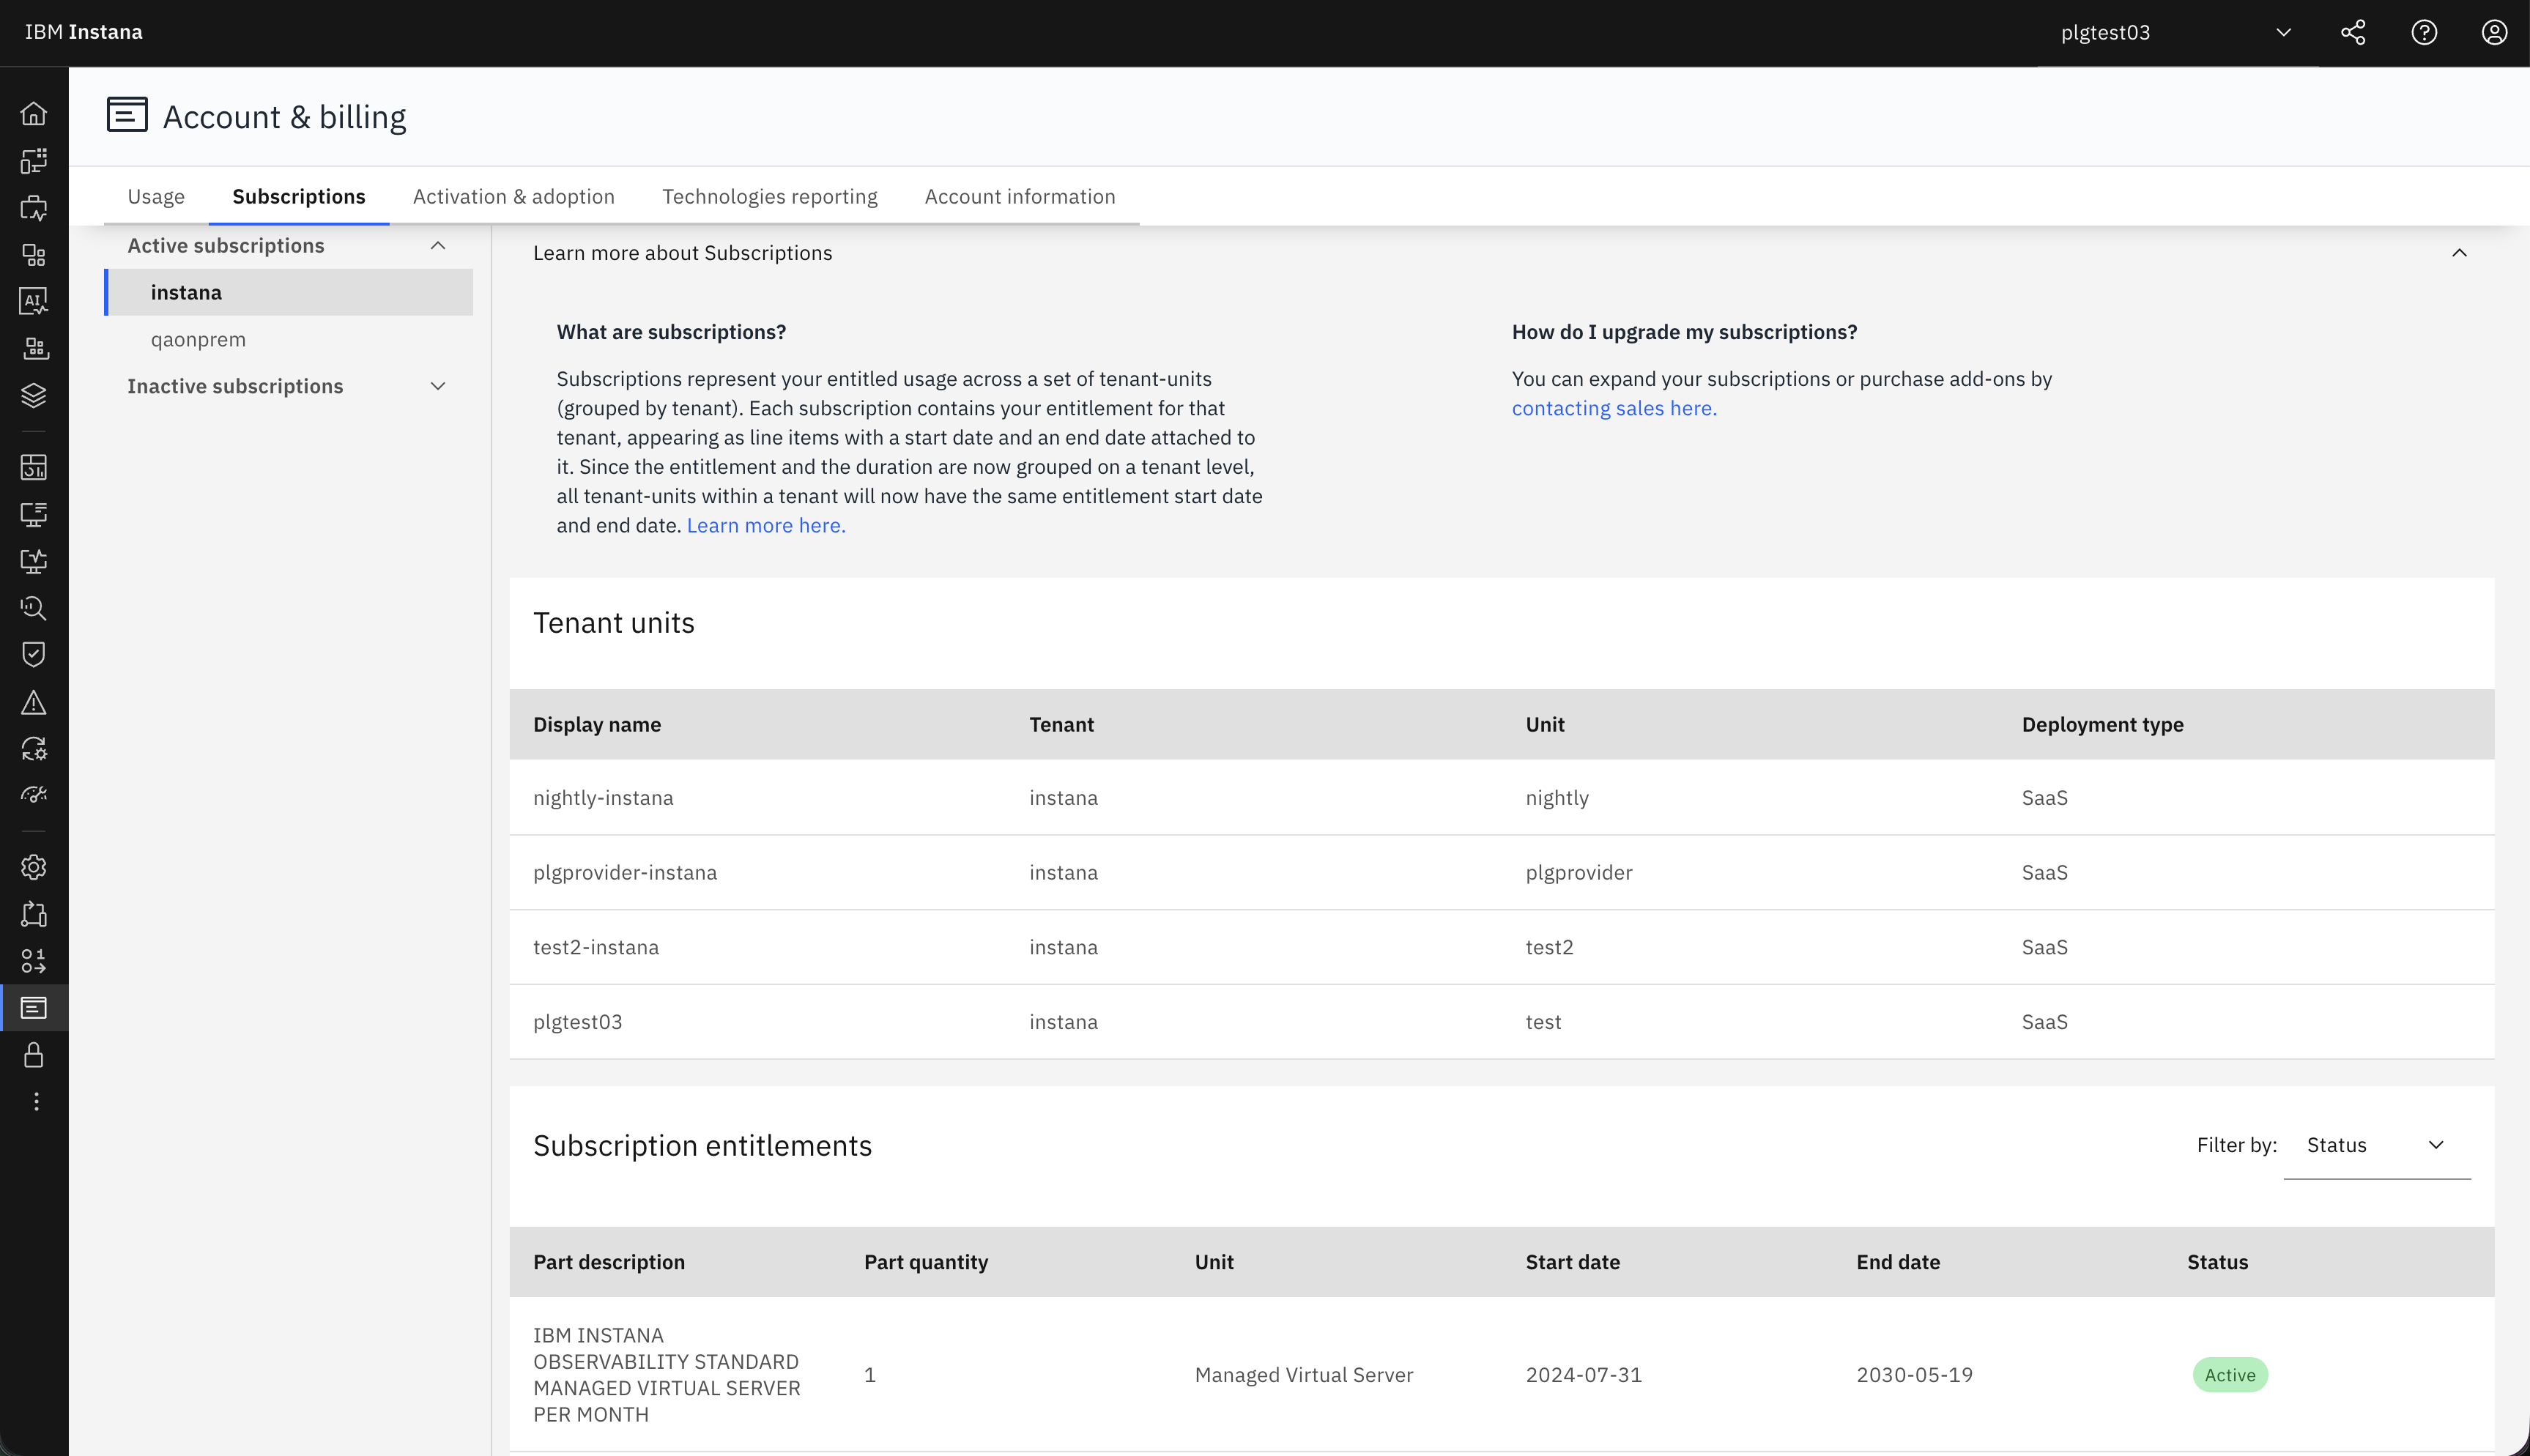
Task: Click the contacting sales here link
Action: pos(1614,409)
